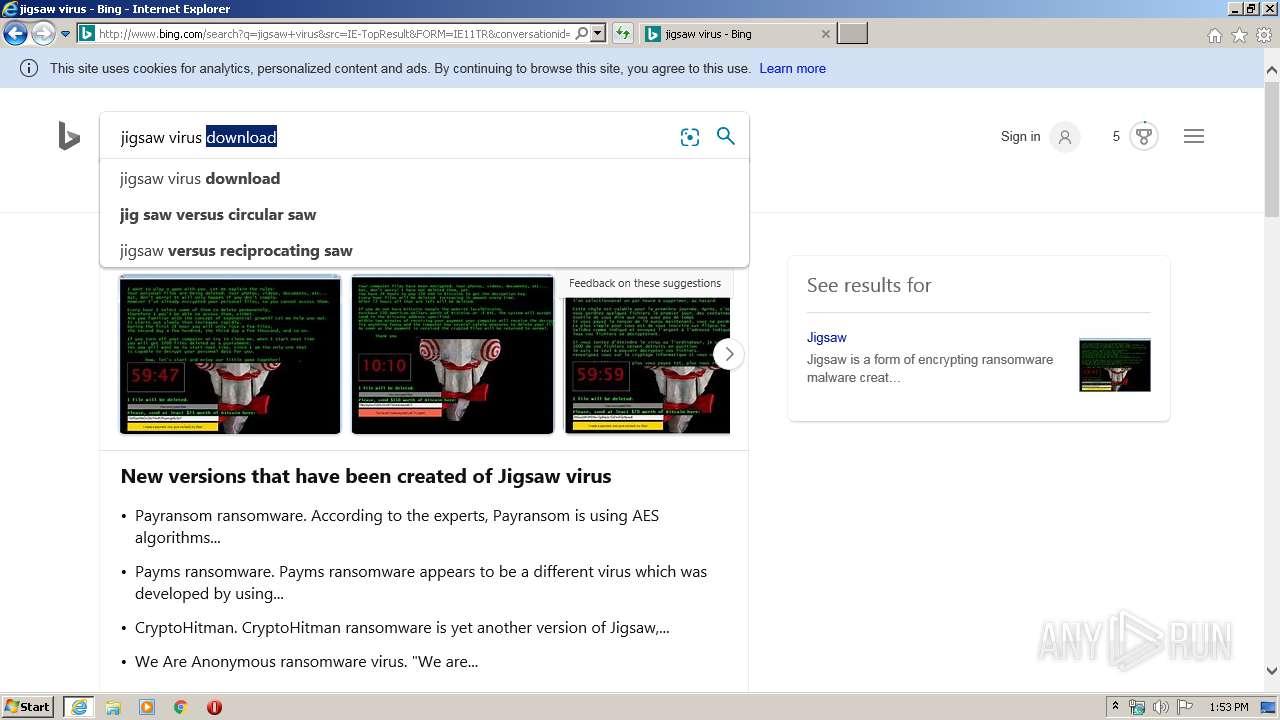1280x720 pixels.
Task: Click the page scrollbar up arrow
Action: click(1272, 69)
